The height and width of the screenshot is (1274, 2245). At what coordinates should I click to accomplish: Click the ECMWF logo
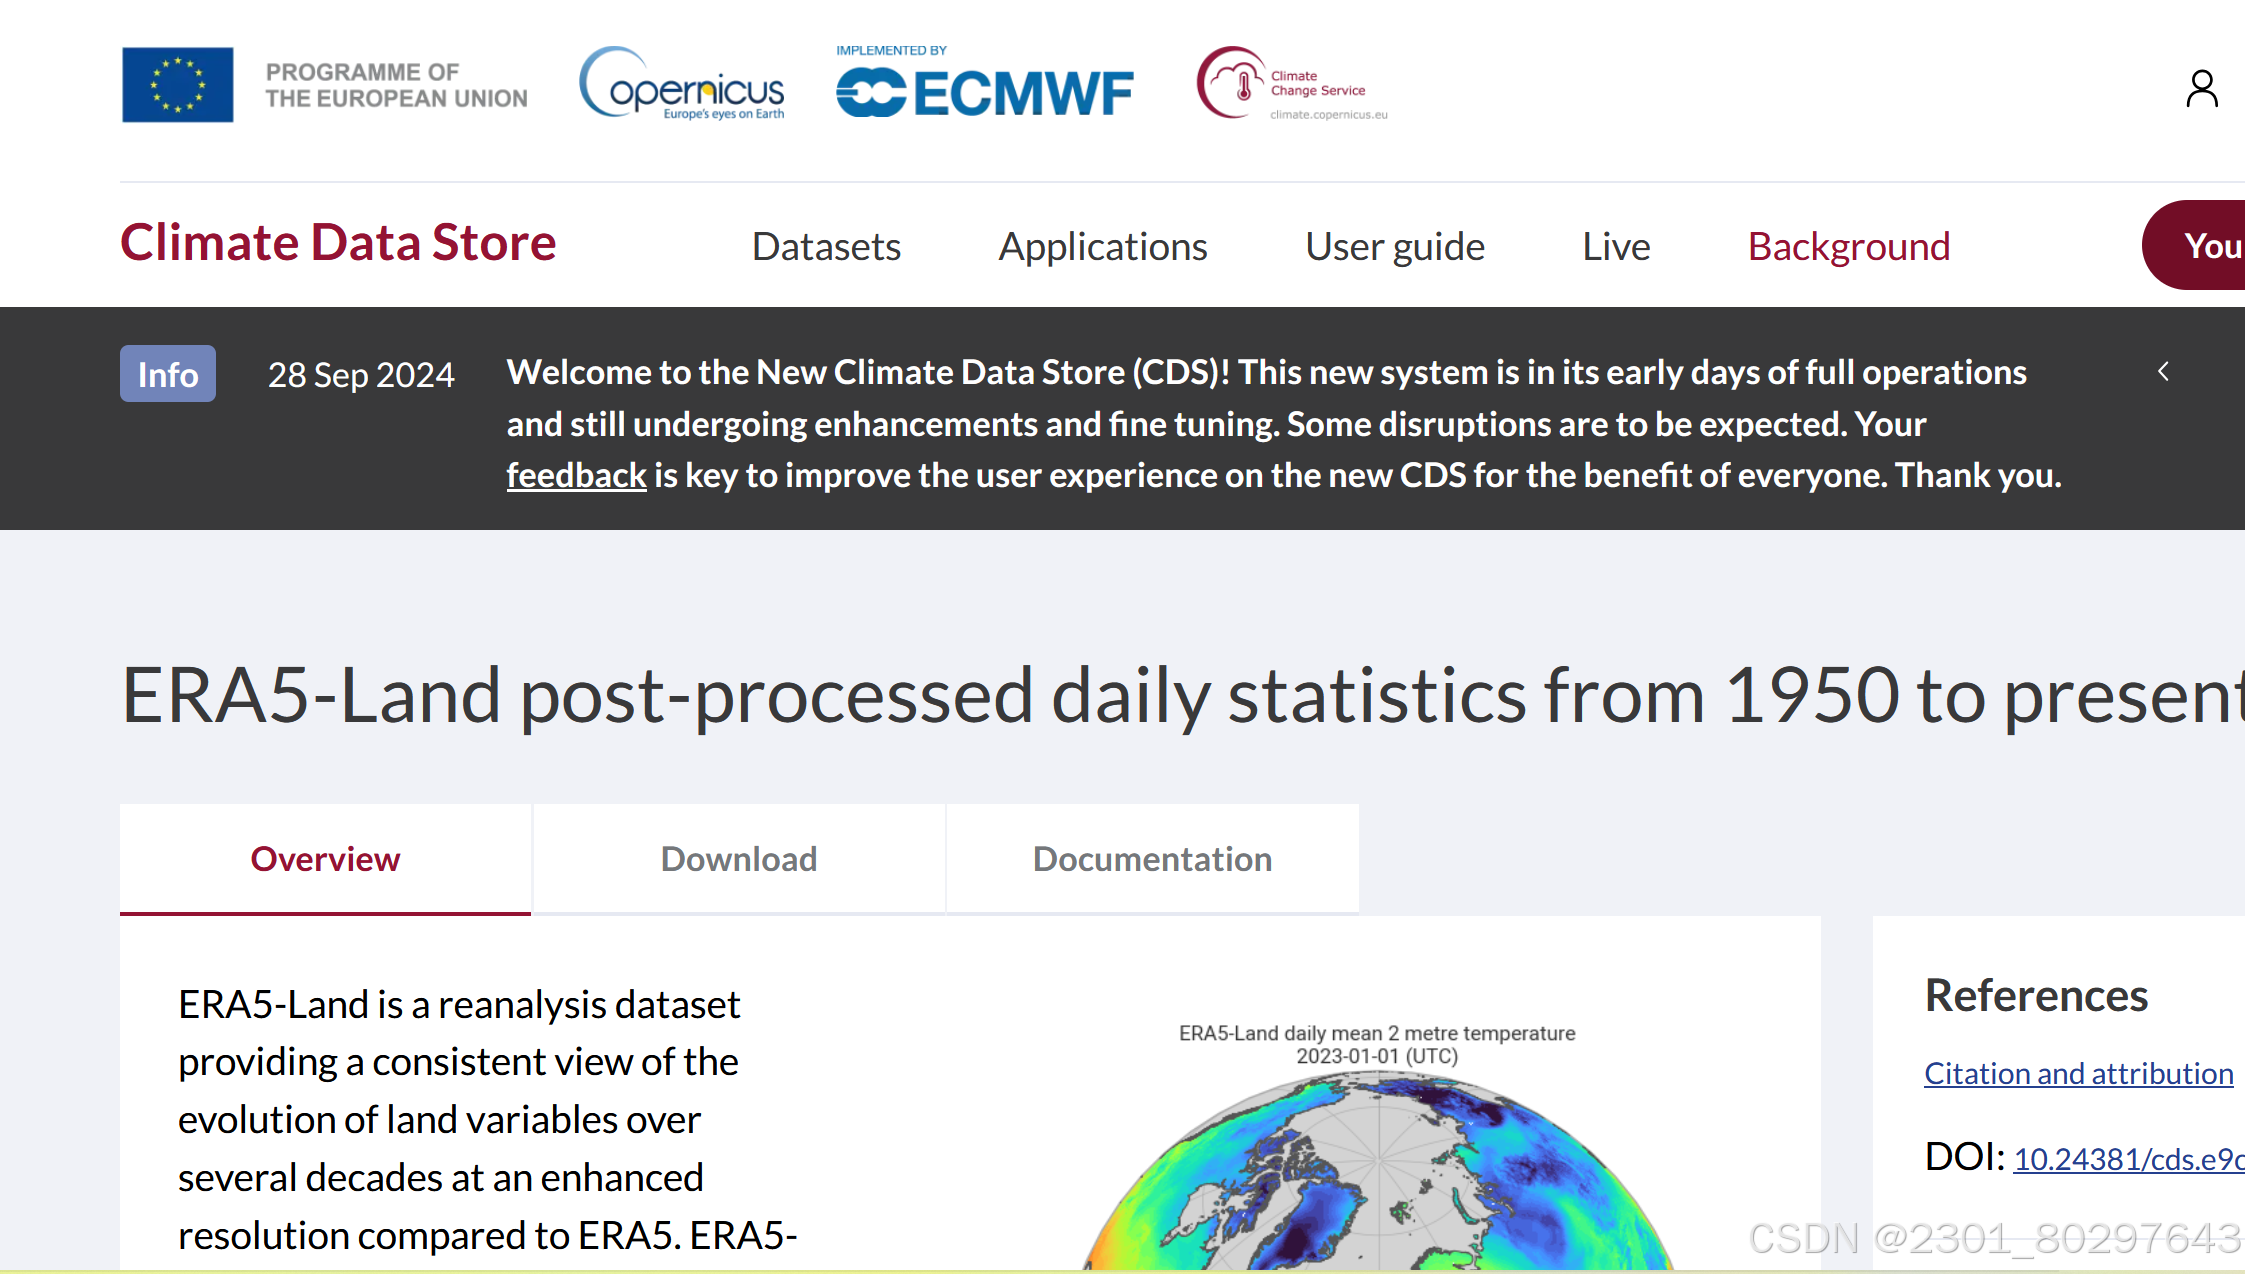coord(985,88)
